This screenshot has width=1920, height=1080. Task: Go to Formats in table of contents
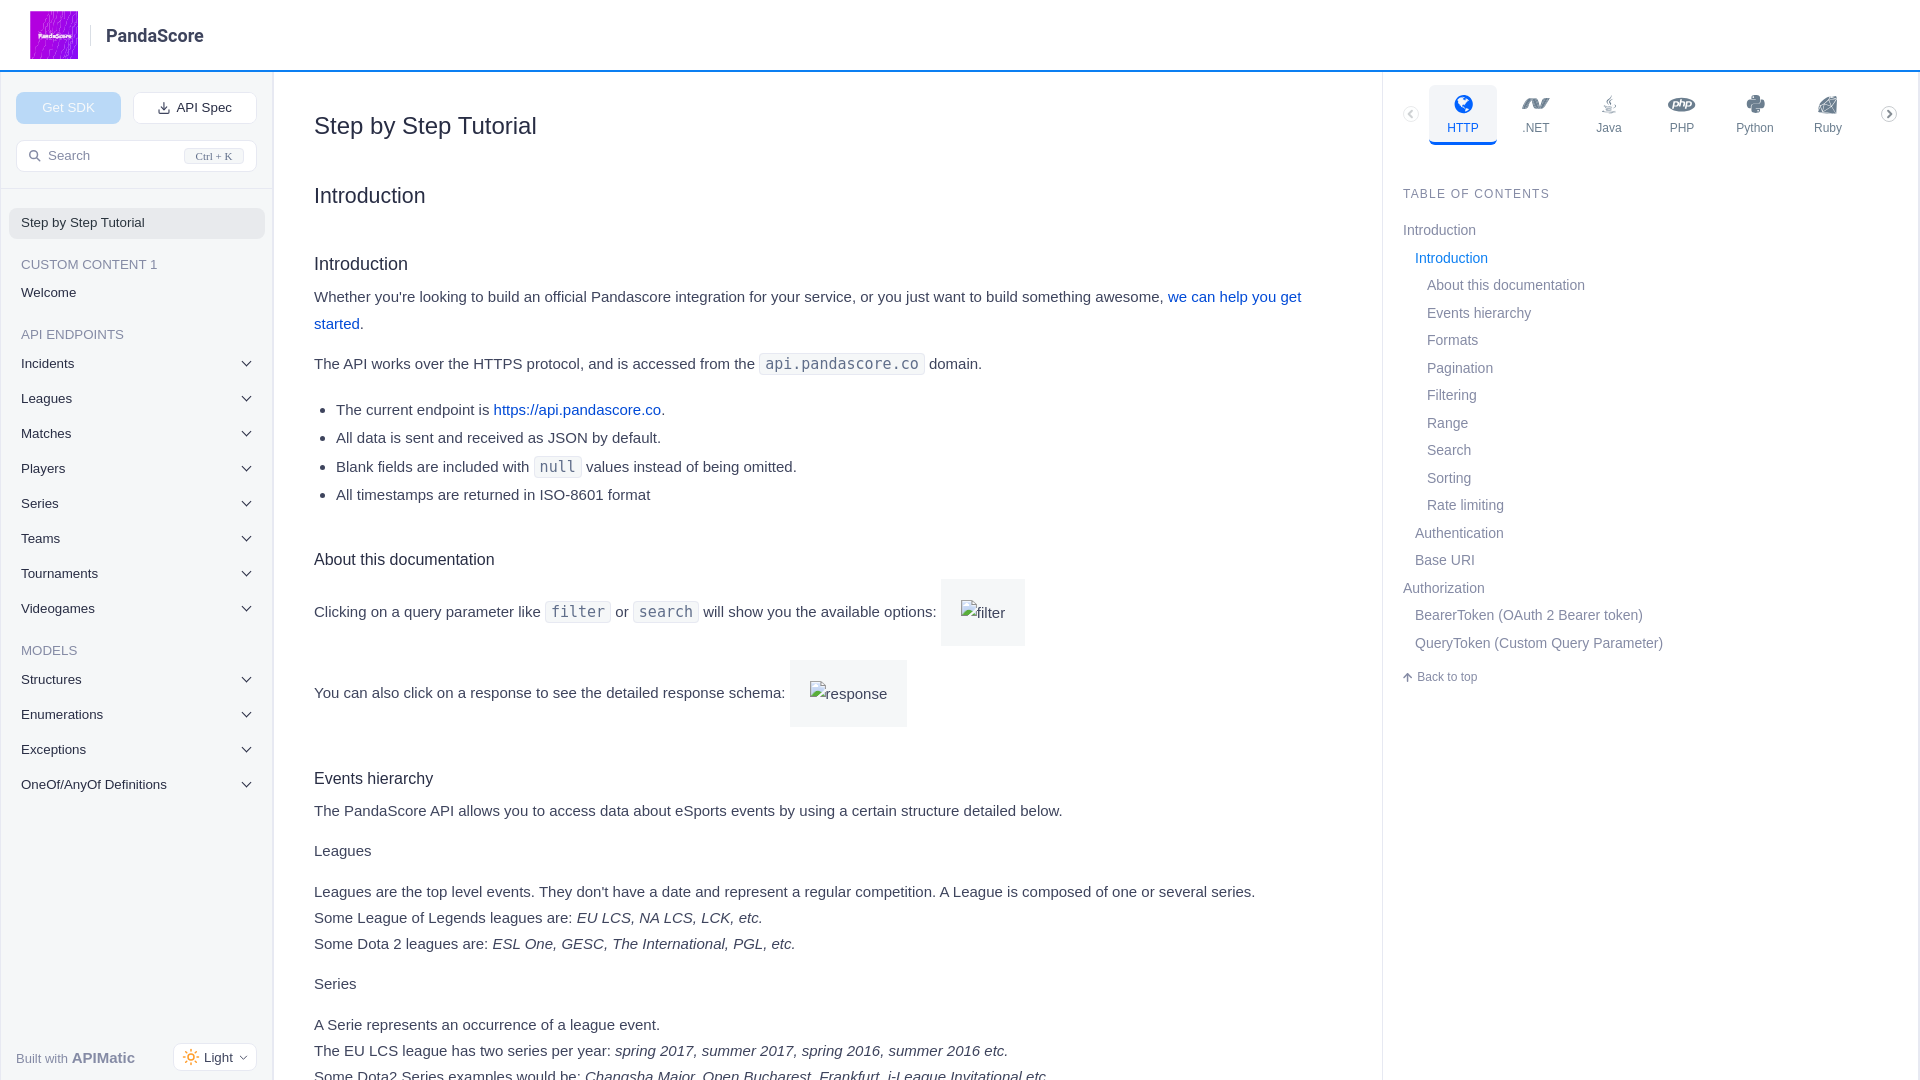click(x=1452, y=341)
